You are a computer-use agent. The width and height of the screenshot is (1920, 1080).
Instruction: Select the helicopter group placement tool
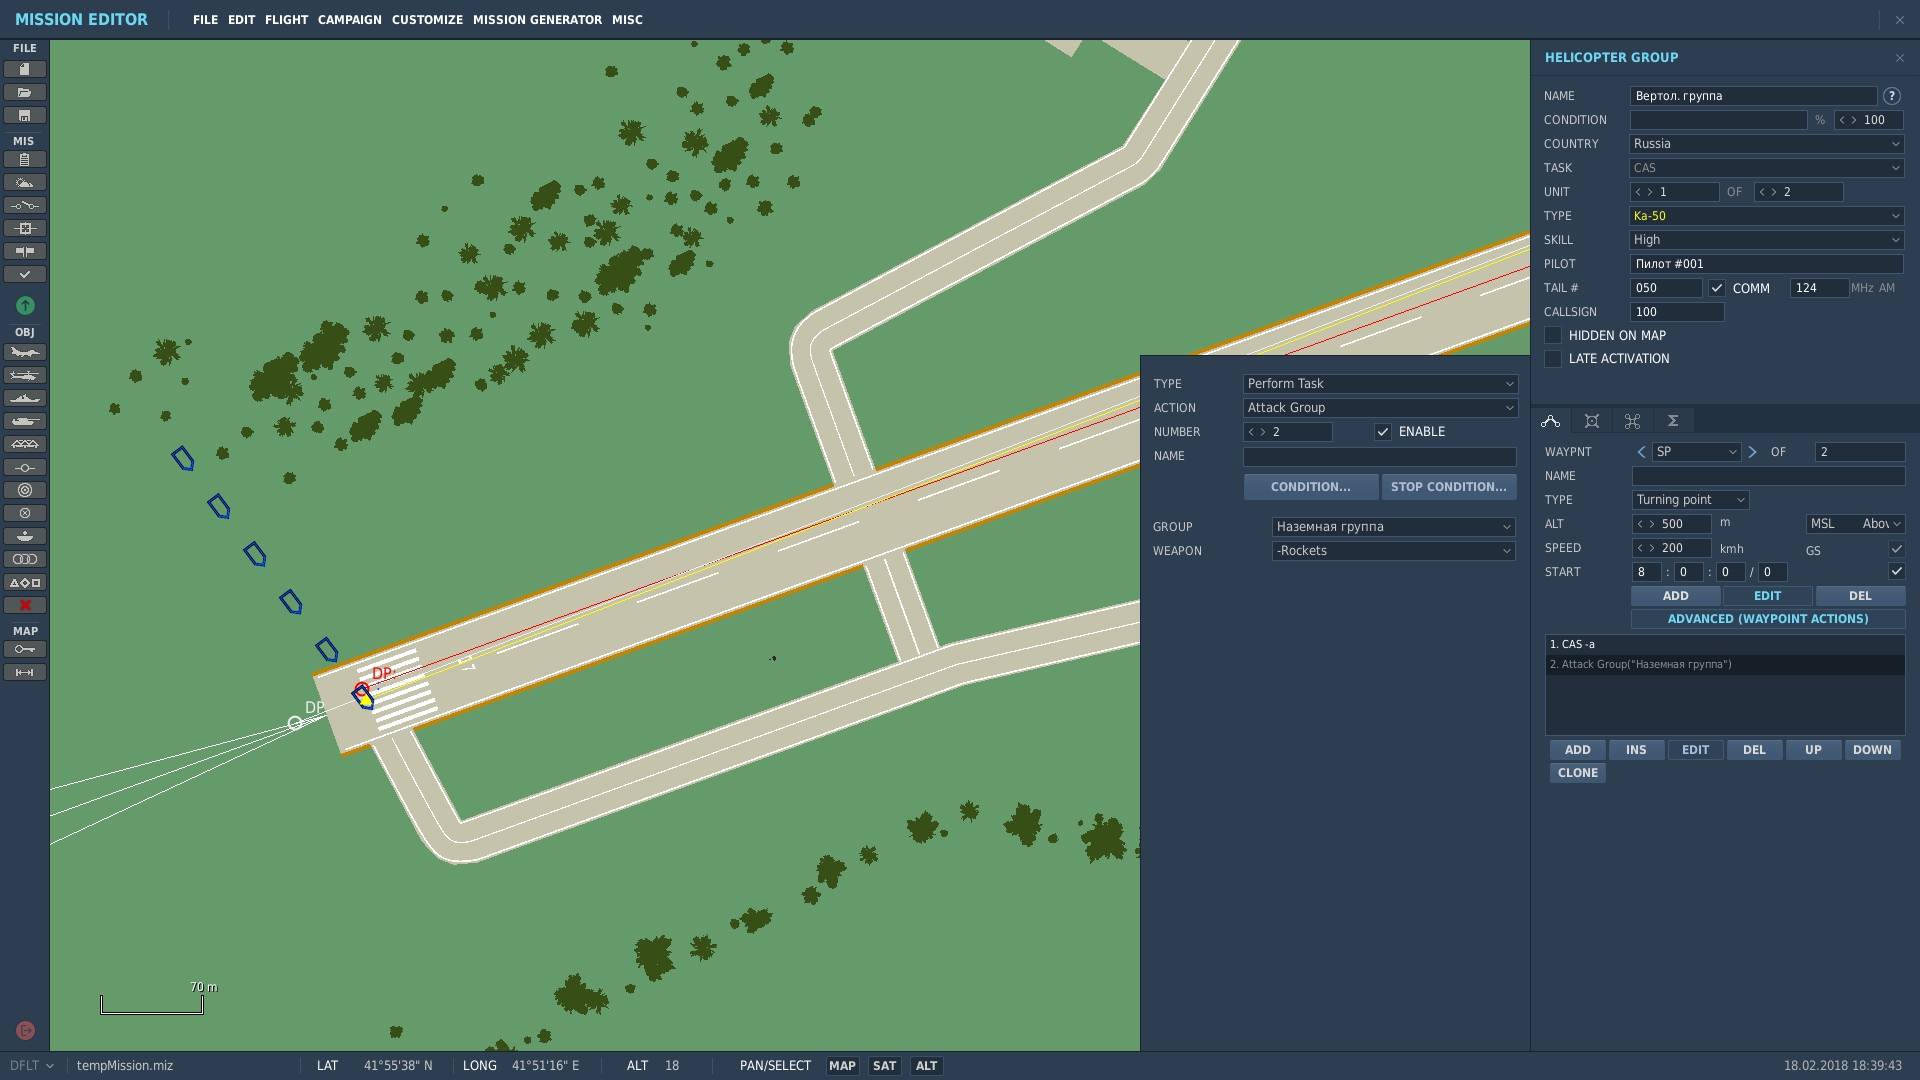(x=25, y=376)
